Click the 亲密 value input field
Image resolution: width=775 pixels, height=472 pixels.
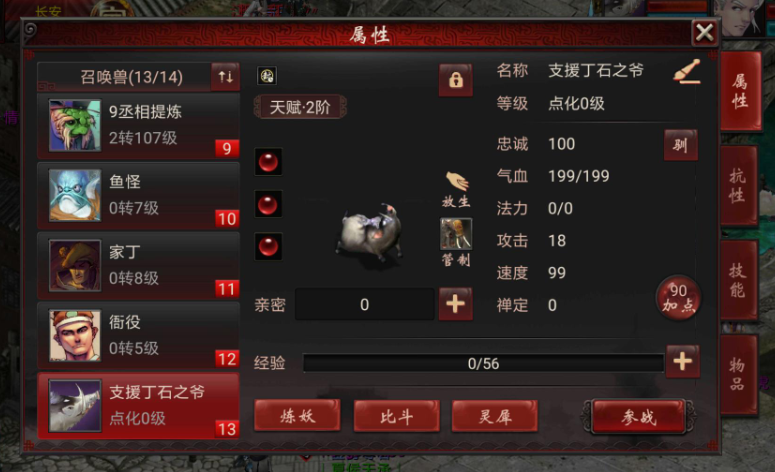pyautogui.click(x=365, y=304)
